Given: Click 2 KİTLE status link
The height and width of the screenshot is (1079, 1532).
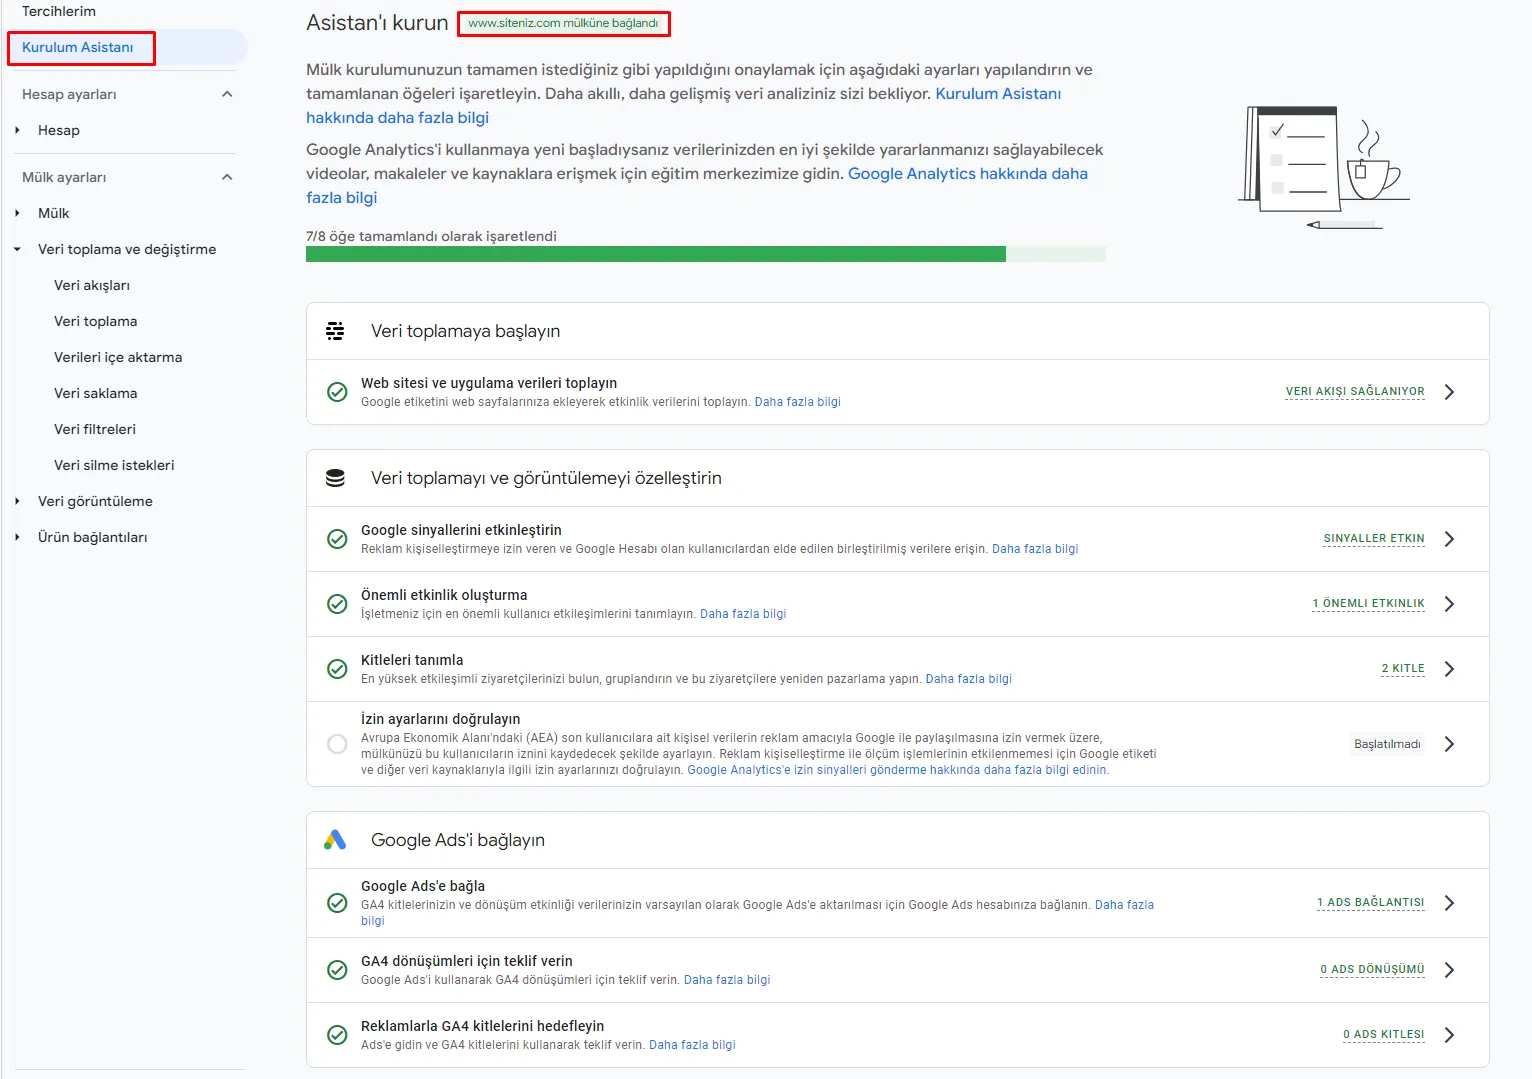Looking at the screenshot, I should pyautogui.click(x=1403, y=669).
